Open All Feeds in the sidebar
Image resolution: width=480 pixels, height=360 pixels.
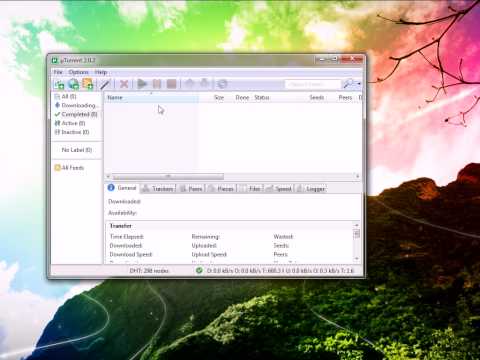(x=69, y=168)
